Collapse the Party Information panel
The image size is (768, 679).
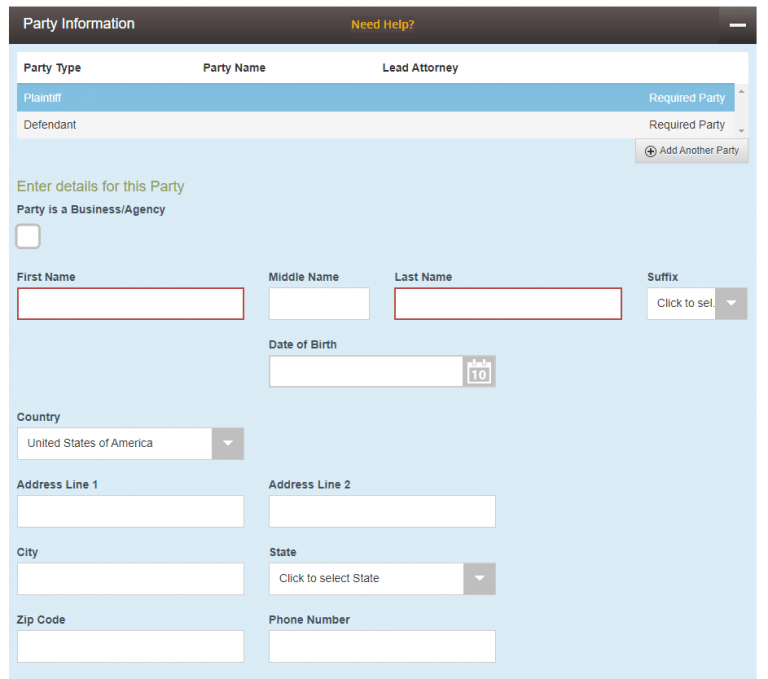click(x=737, y=25)
